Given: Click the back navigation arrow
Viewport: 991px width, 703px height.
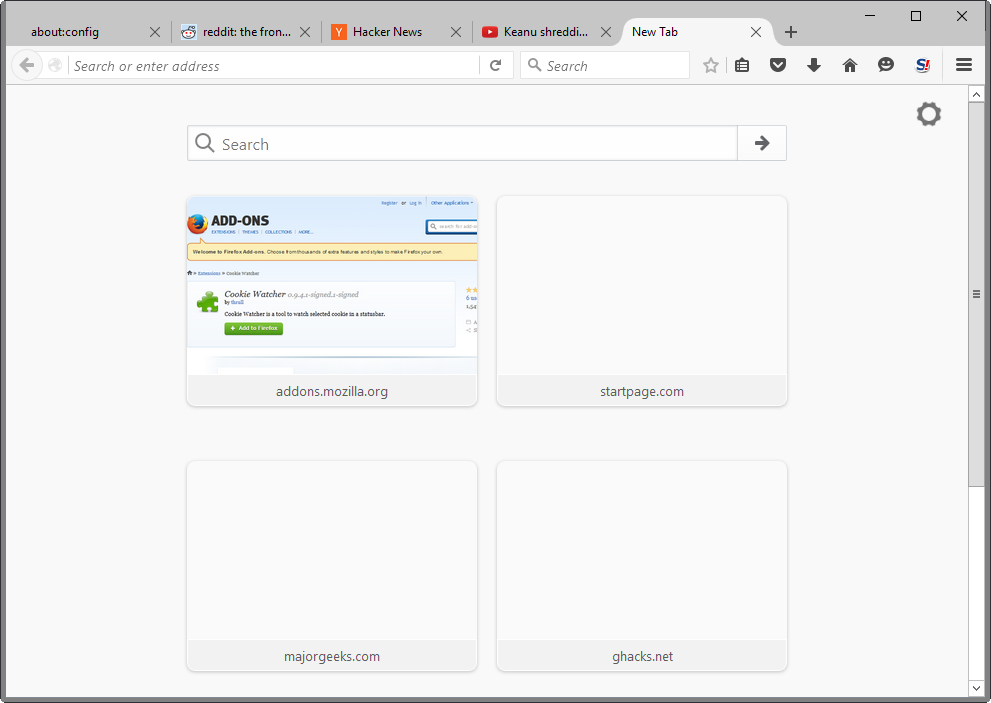Looking at the screenshot, I should pos(27,65).
